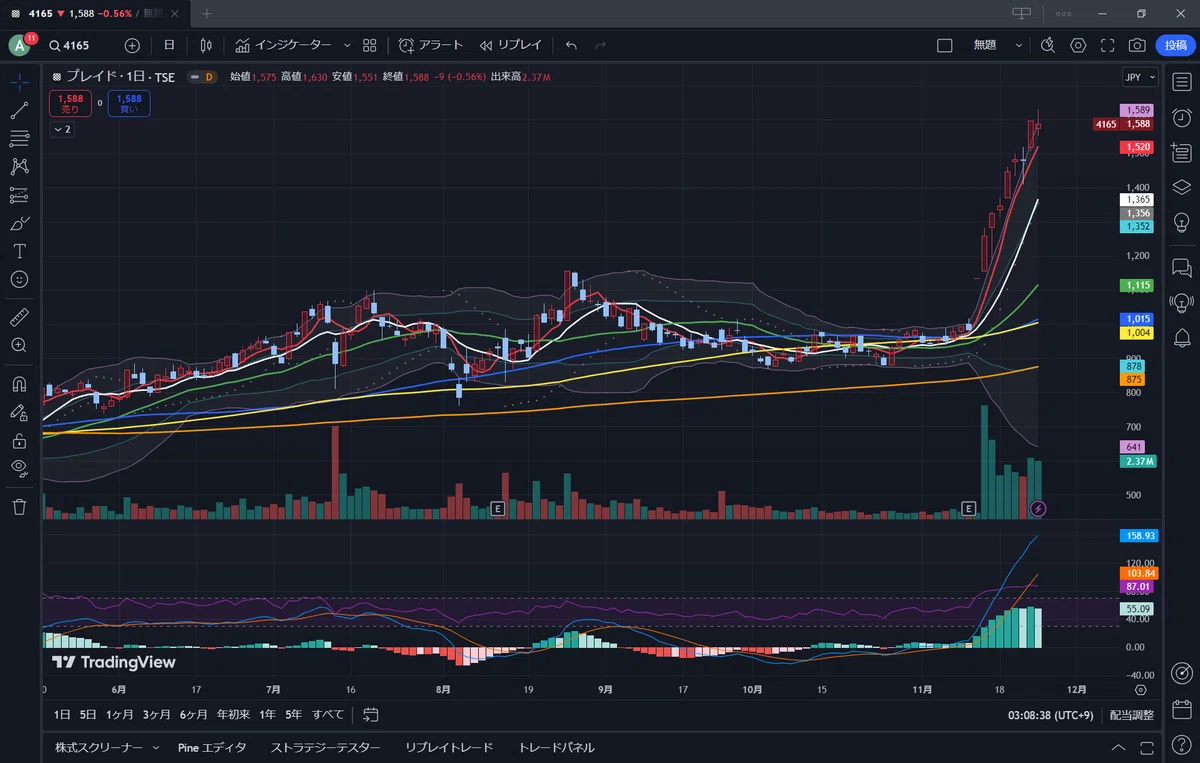Toggle magnet mode for drawings

coord(19,383)
